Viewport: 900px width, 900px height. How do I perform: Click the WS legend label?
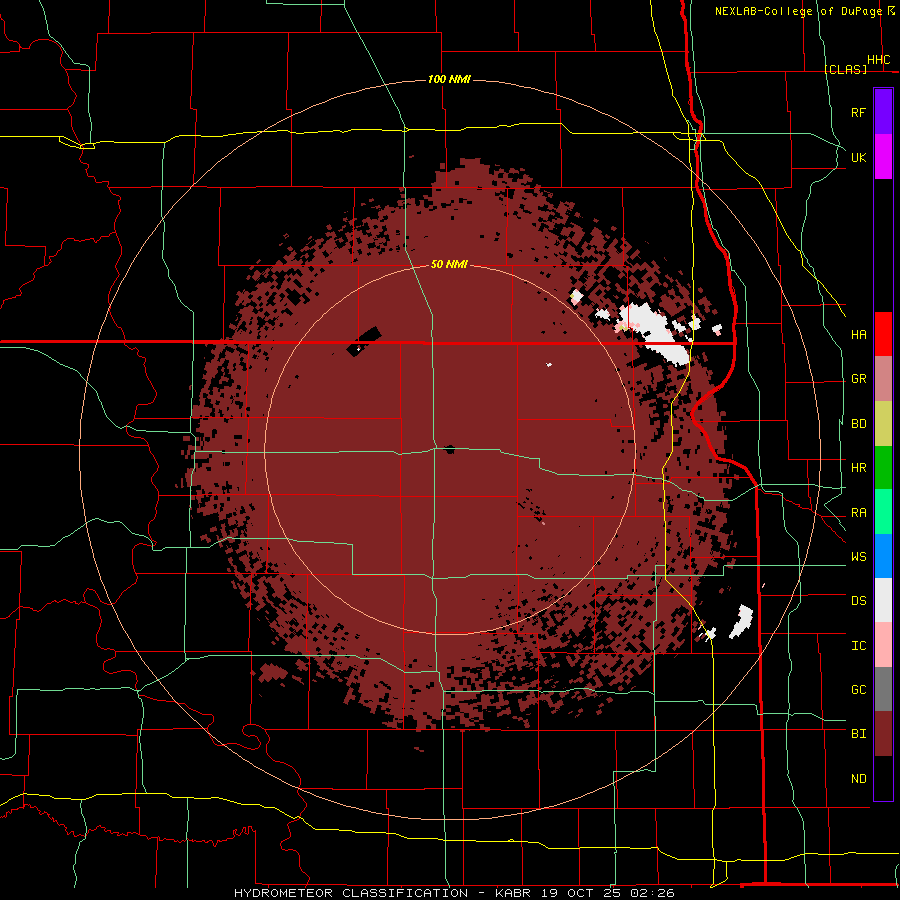[858, 557]
